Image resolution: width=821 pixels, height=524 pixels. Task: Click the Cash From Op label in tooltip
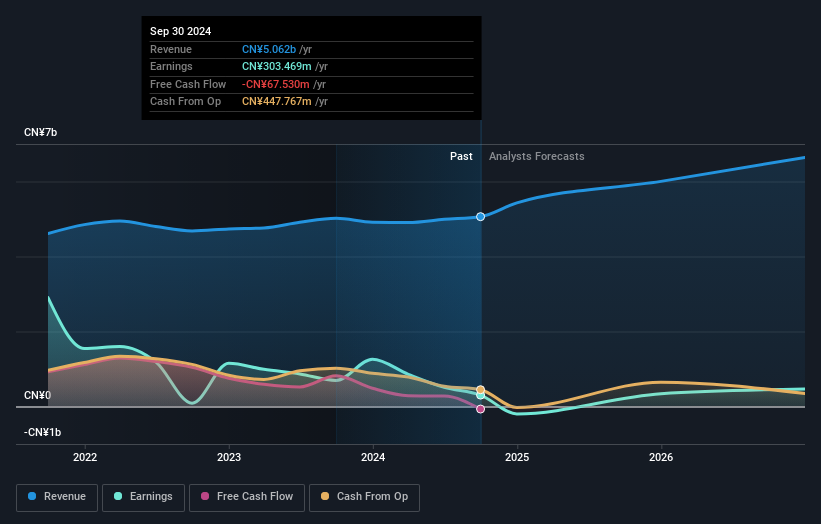185,102
